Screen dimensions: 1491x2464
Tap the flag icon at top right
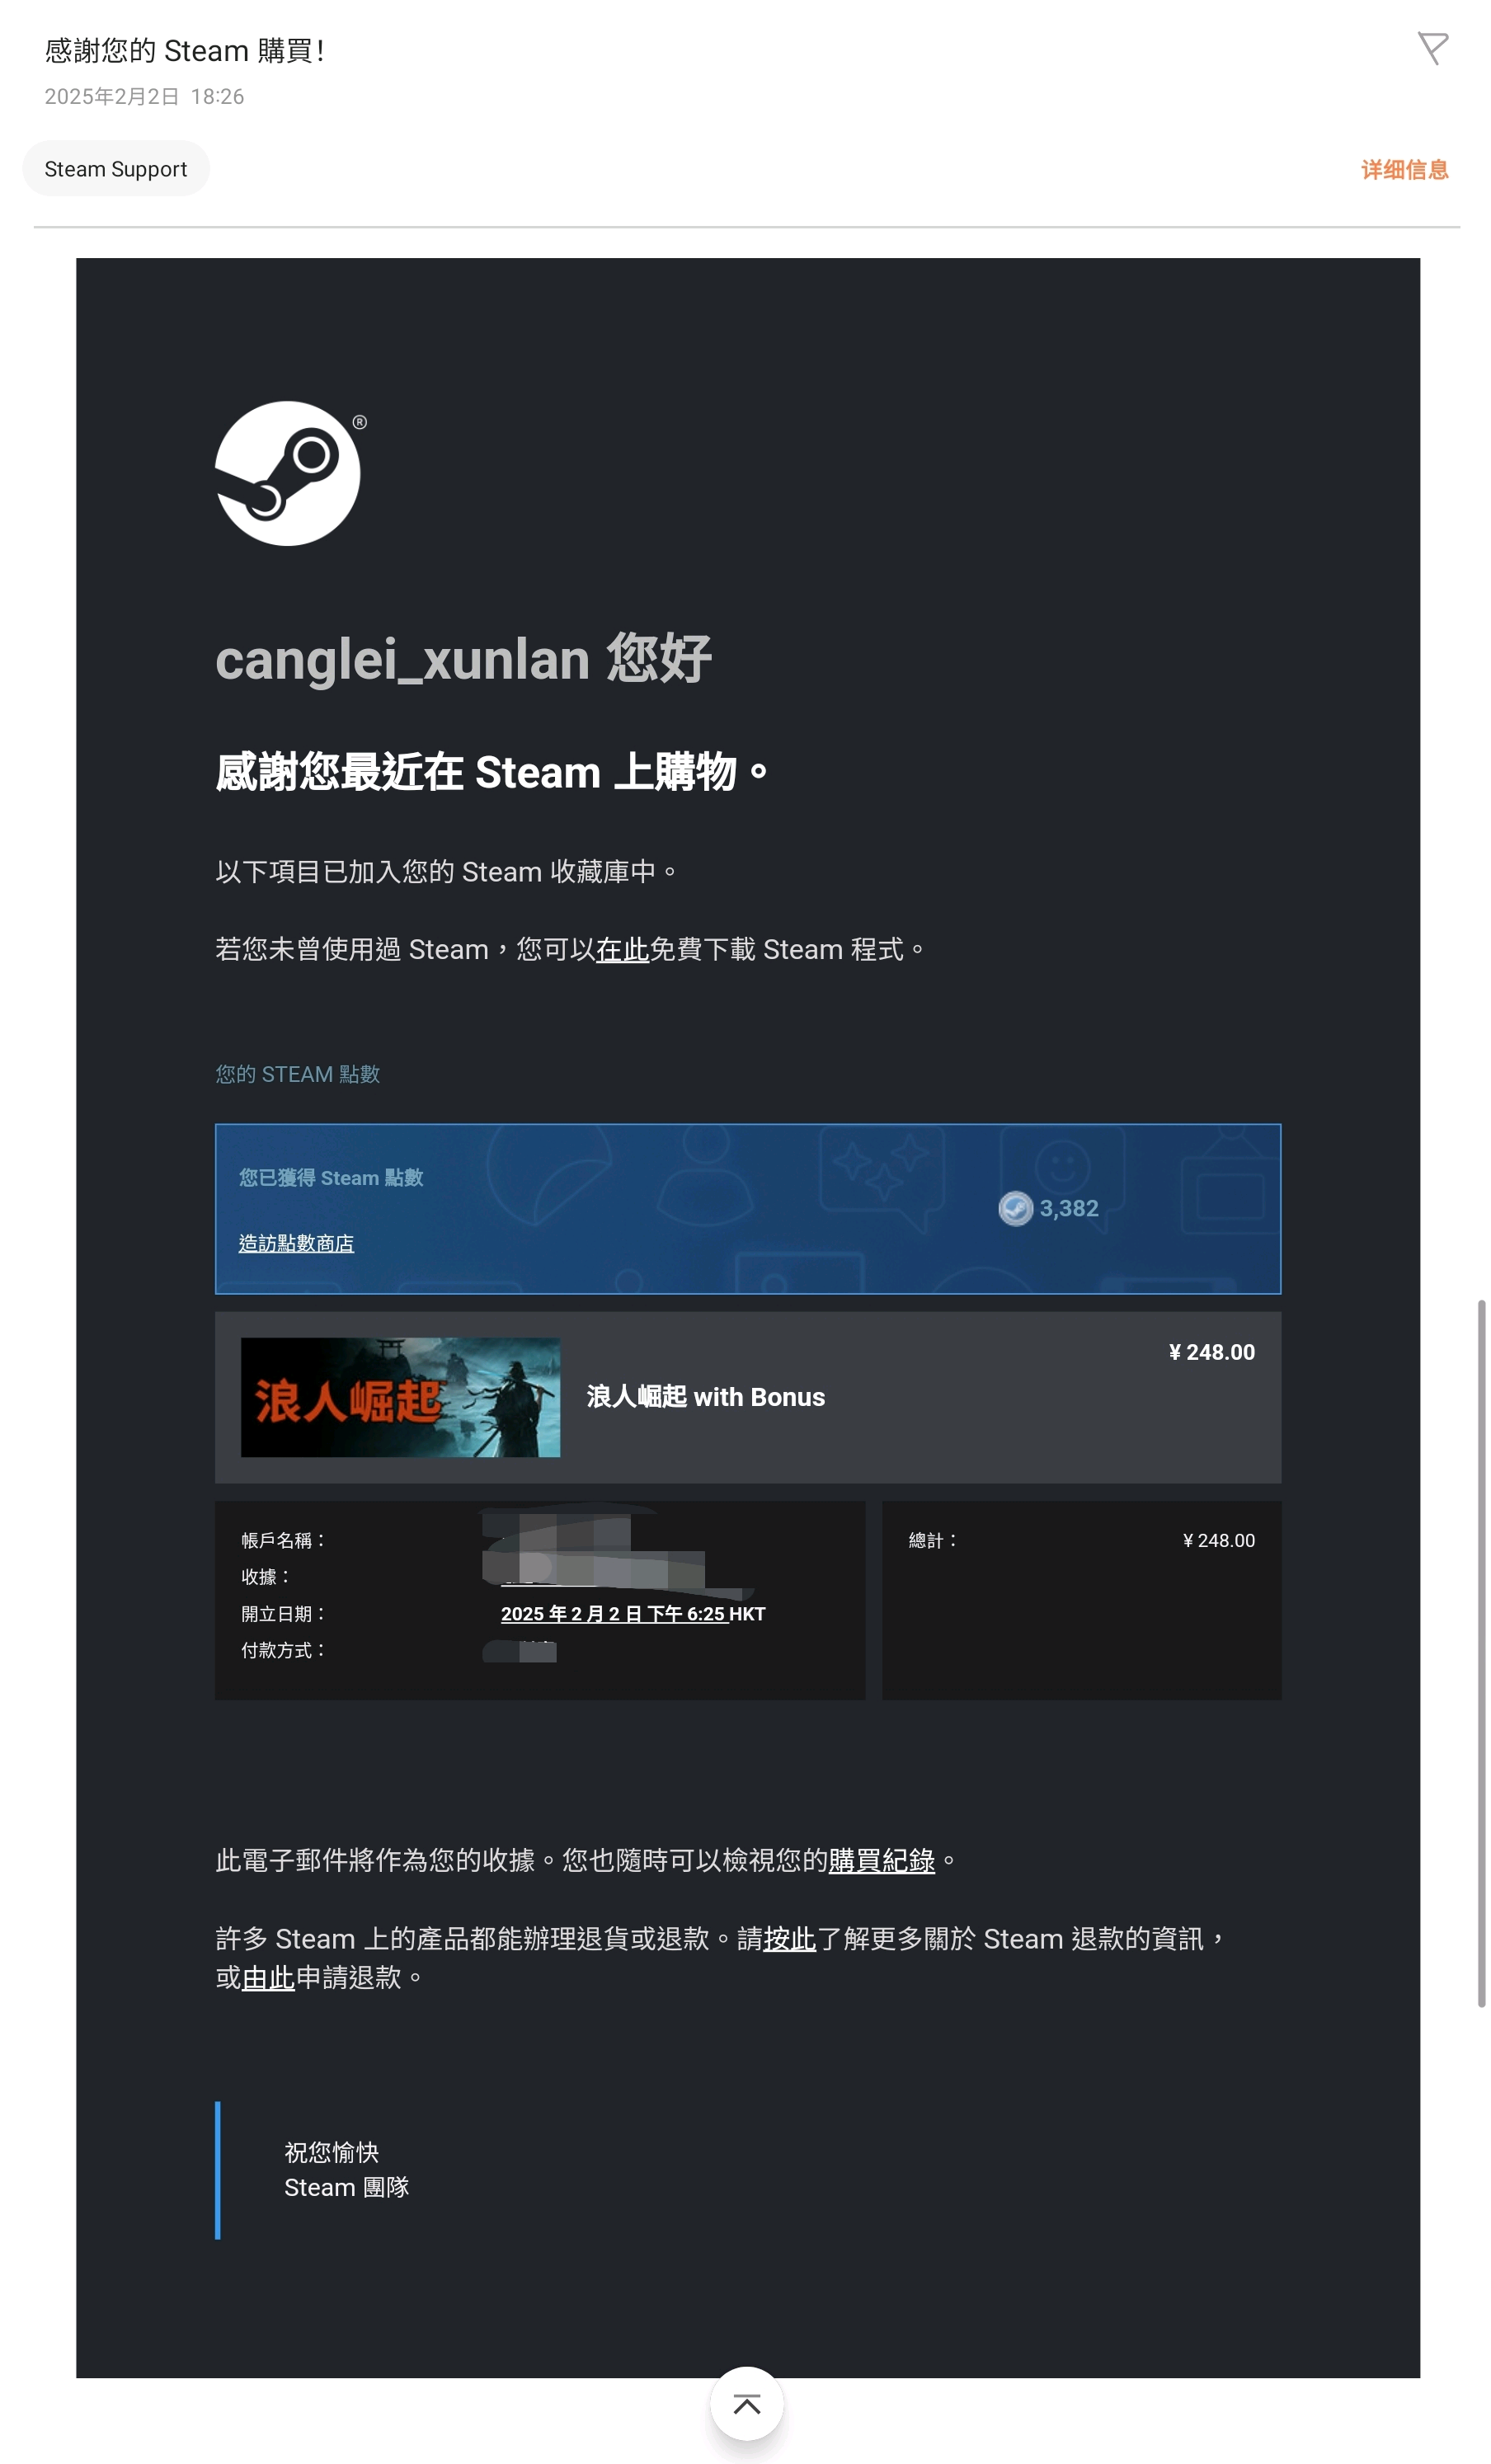point(1432,48)
